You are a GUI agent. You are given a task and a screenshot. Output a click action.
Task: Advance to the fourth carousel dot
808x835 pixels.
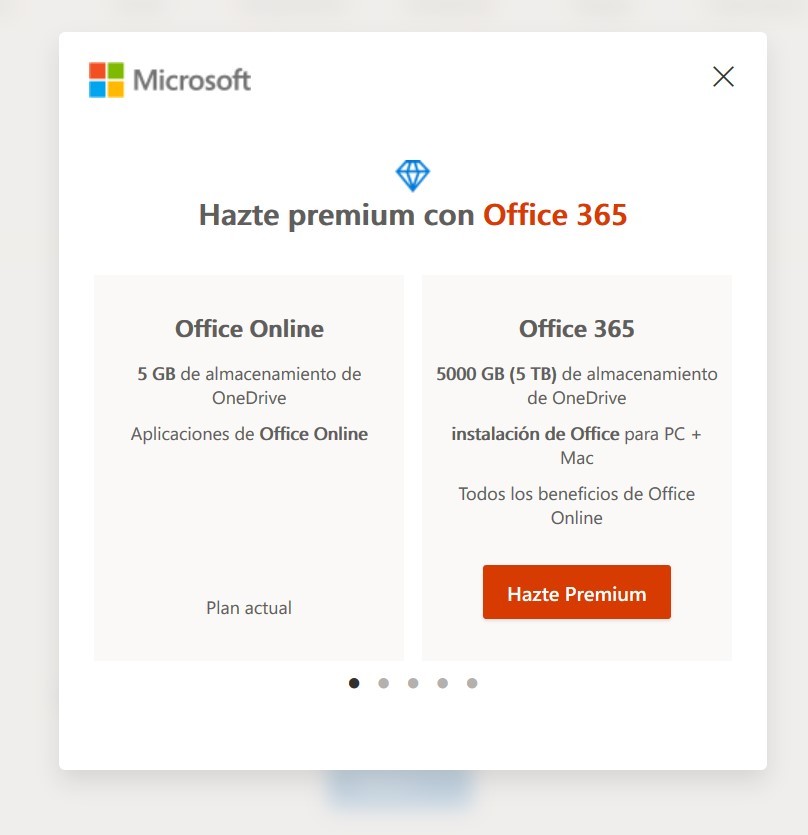tap(442, 683)
